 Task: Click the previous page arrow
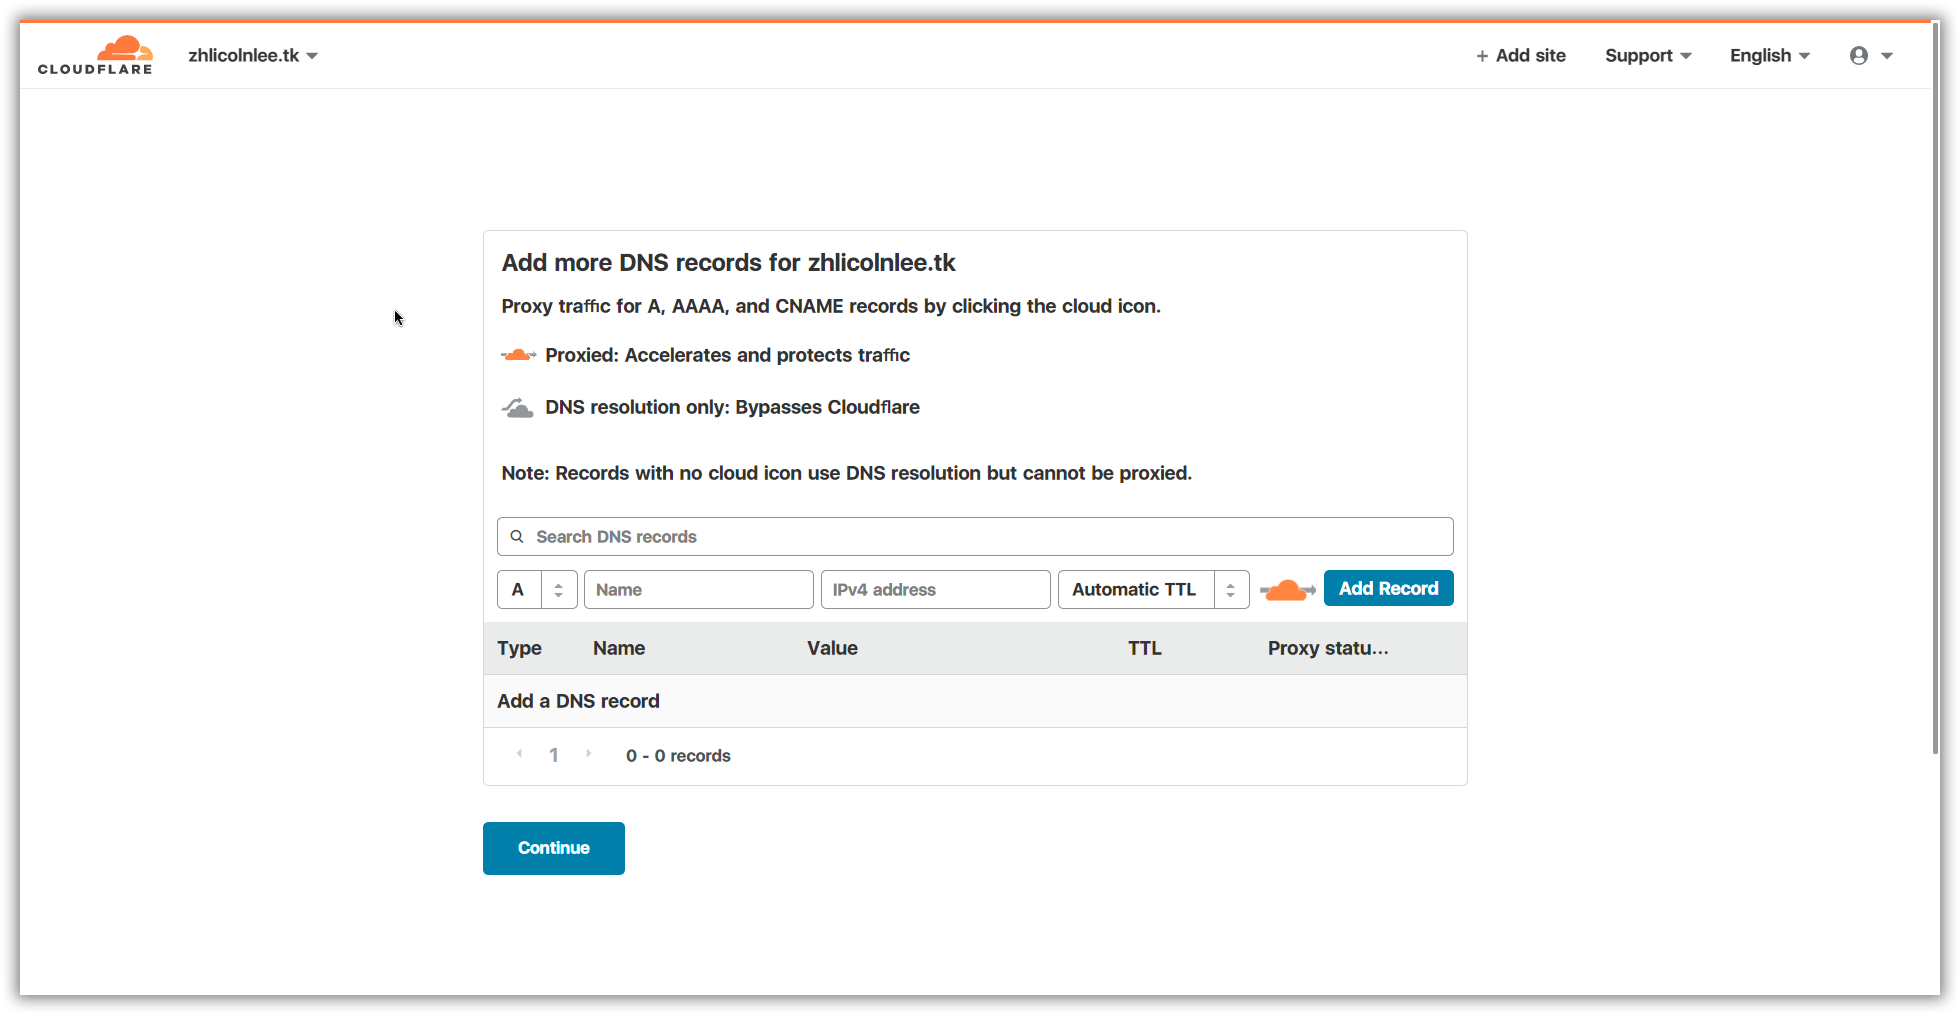(519, 754)
